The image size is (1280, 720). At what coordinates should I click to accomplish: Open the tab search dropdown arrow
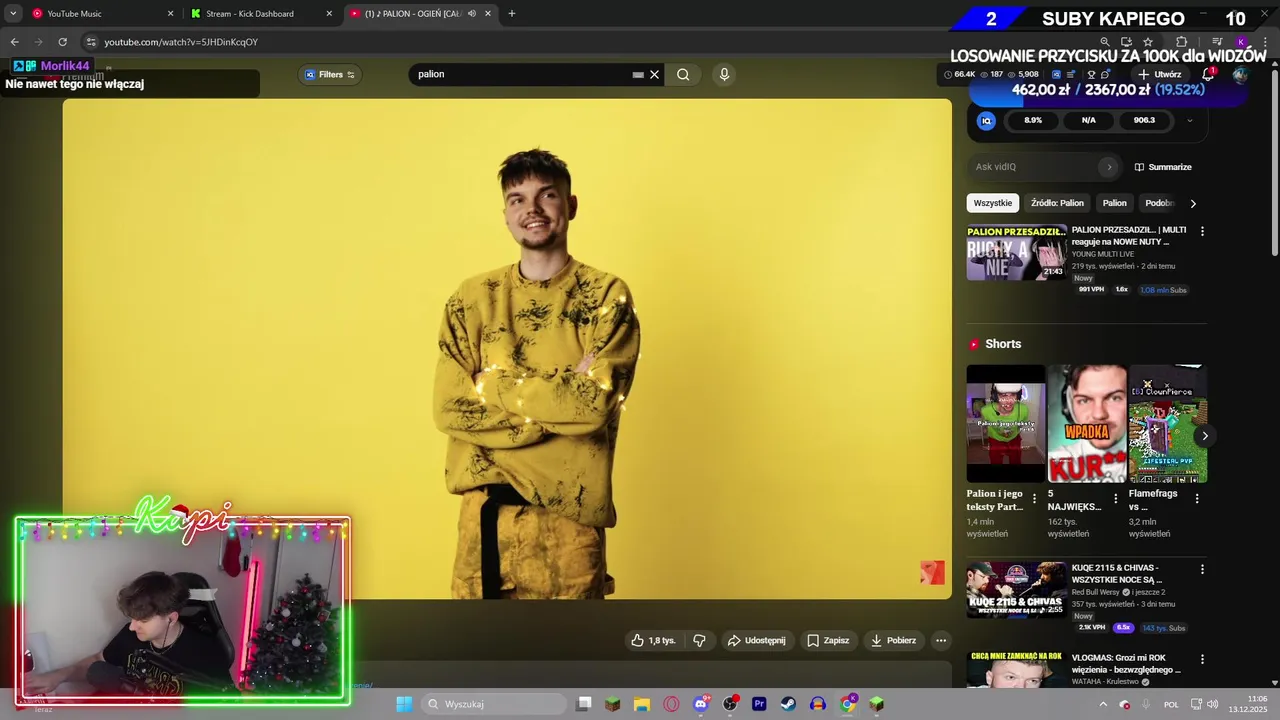click(x=13, y=14)
